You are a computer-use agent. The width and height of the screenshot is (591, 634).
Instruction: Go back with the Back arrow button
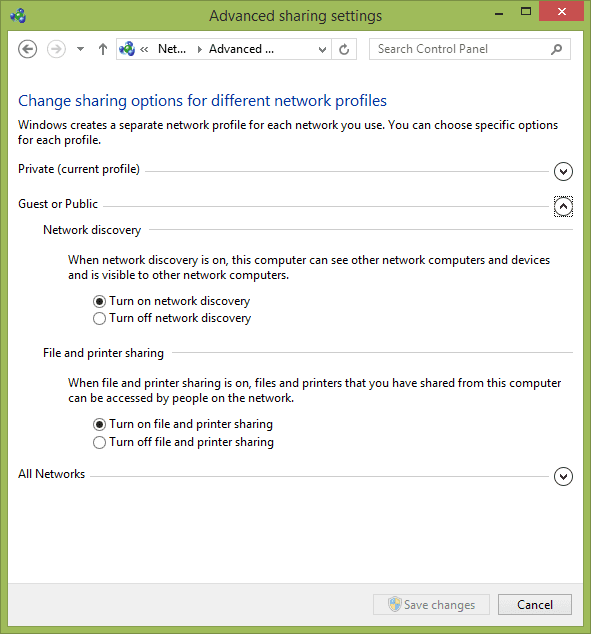27,49
